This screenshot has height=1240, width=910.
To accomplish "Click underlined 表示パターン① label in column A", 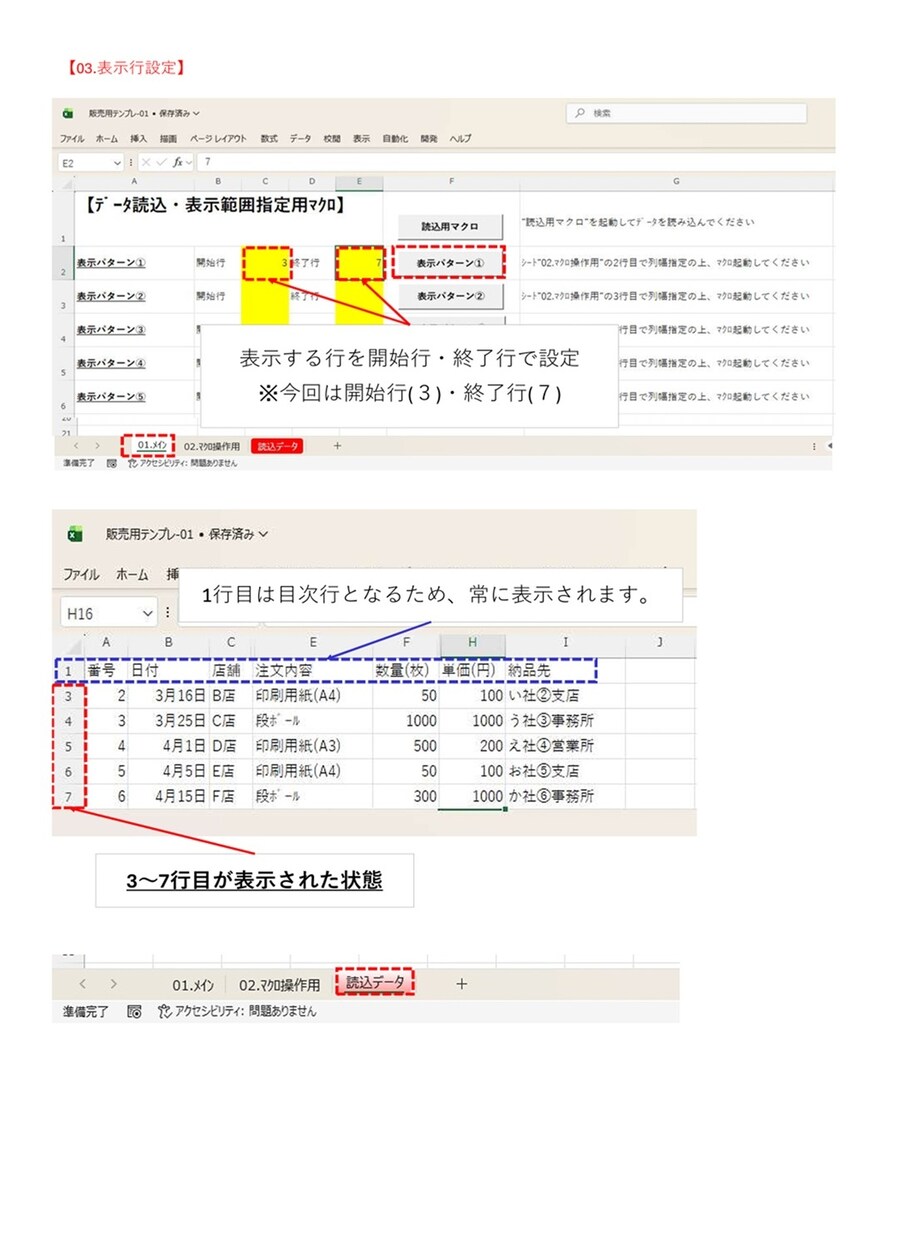I will click(111, 264).
